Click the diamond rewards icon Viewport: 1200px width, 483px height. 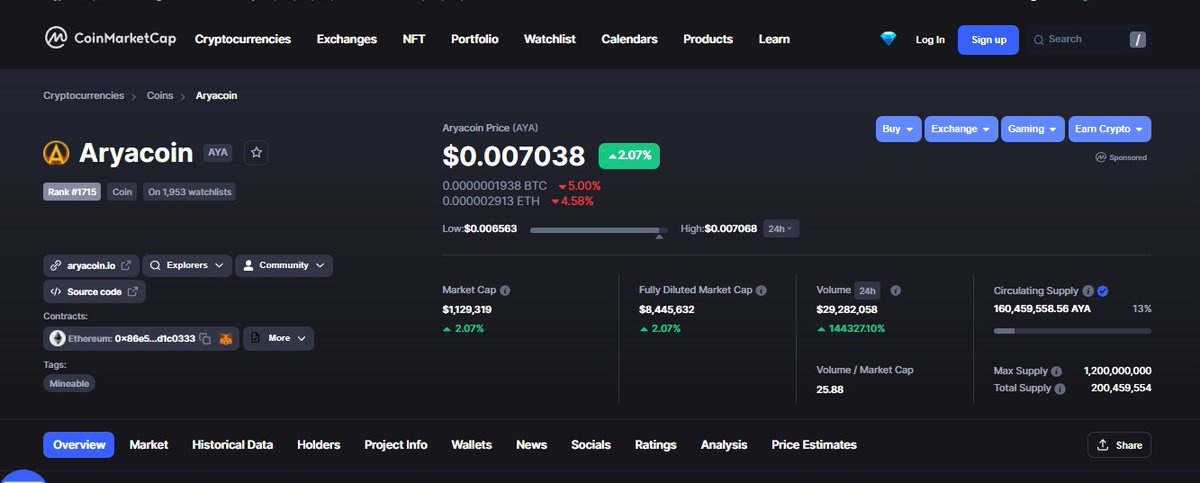point(888,39)
